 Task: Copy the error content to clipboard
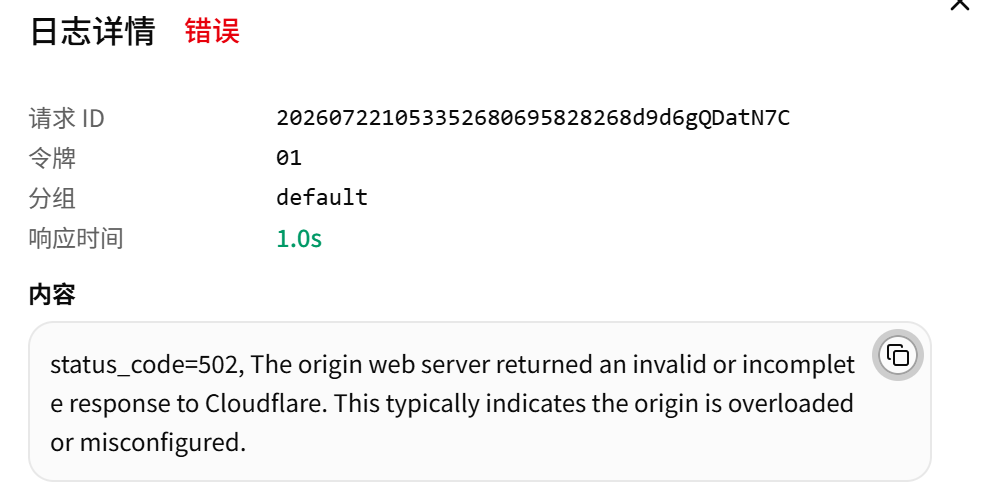click(897, 355)
